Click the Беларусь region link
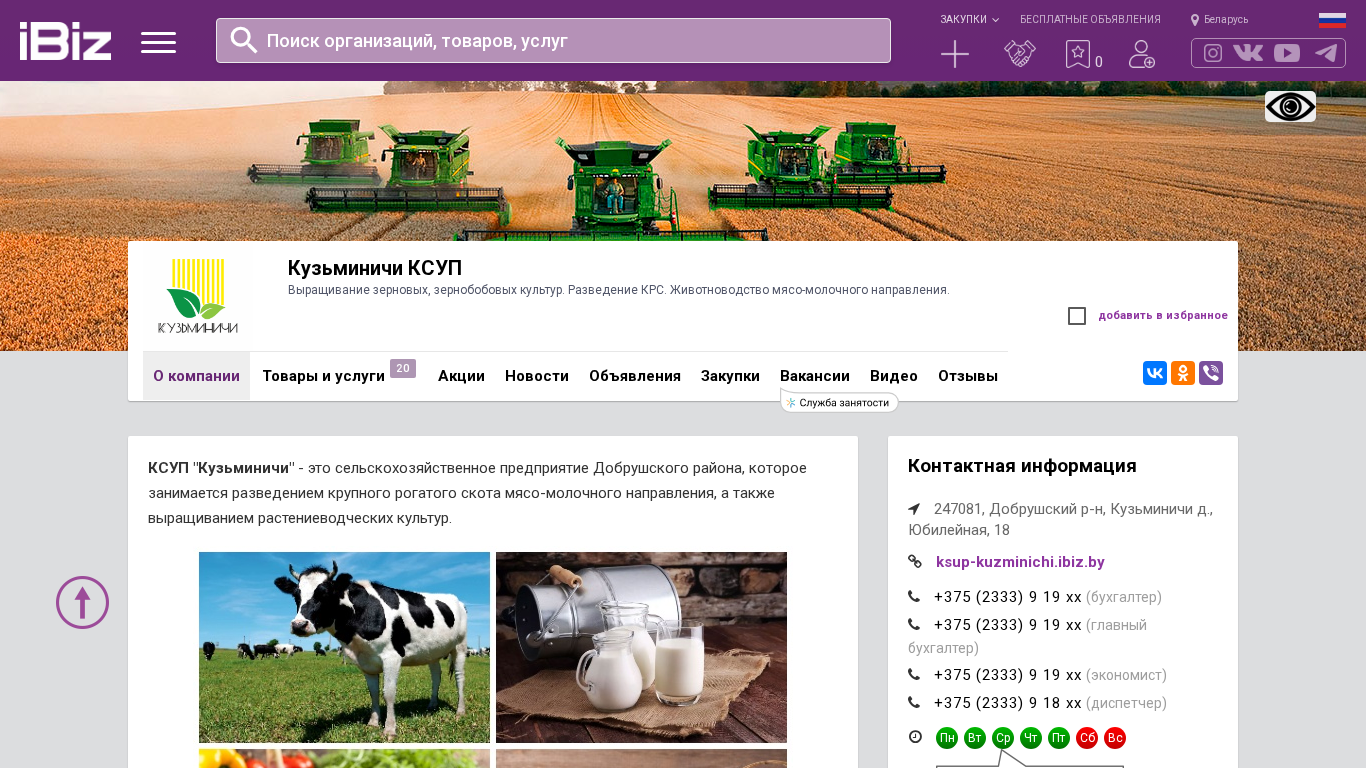Viewport: 1366px width, 768px height. (x=1226, y=20)
